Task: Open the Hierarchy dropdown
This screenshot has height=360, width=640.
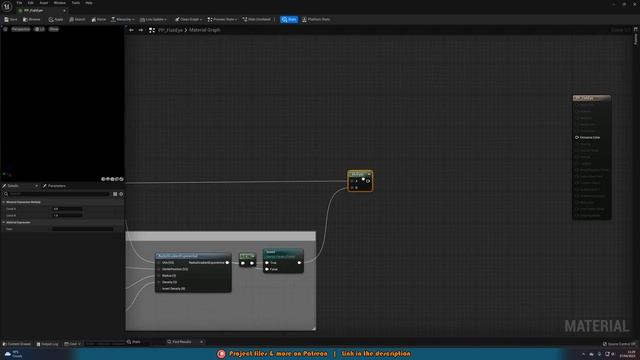Action: tap(122, 20)
